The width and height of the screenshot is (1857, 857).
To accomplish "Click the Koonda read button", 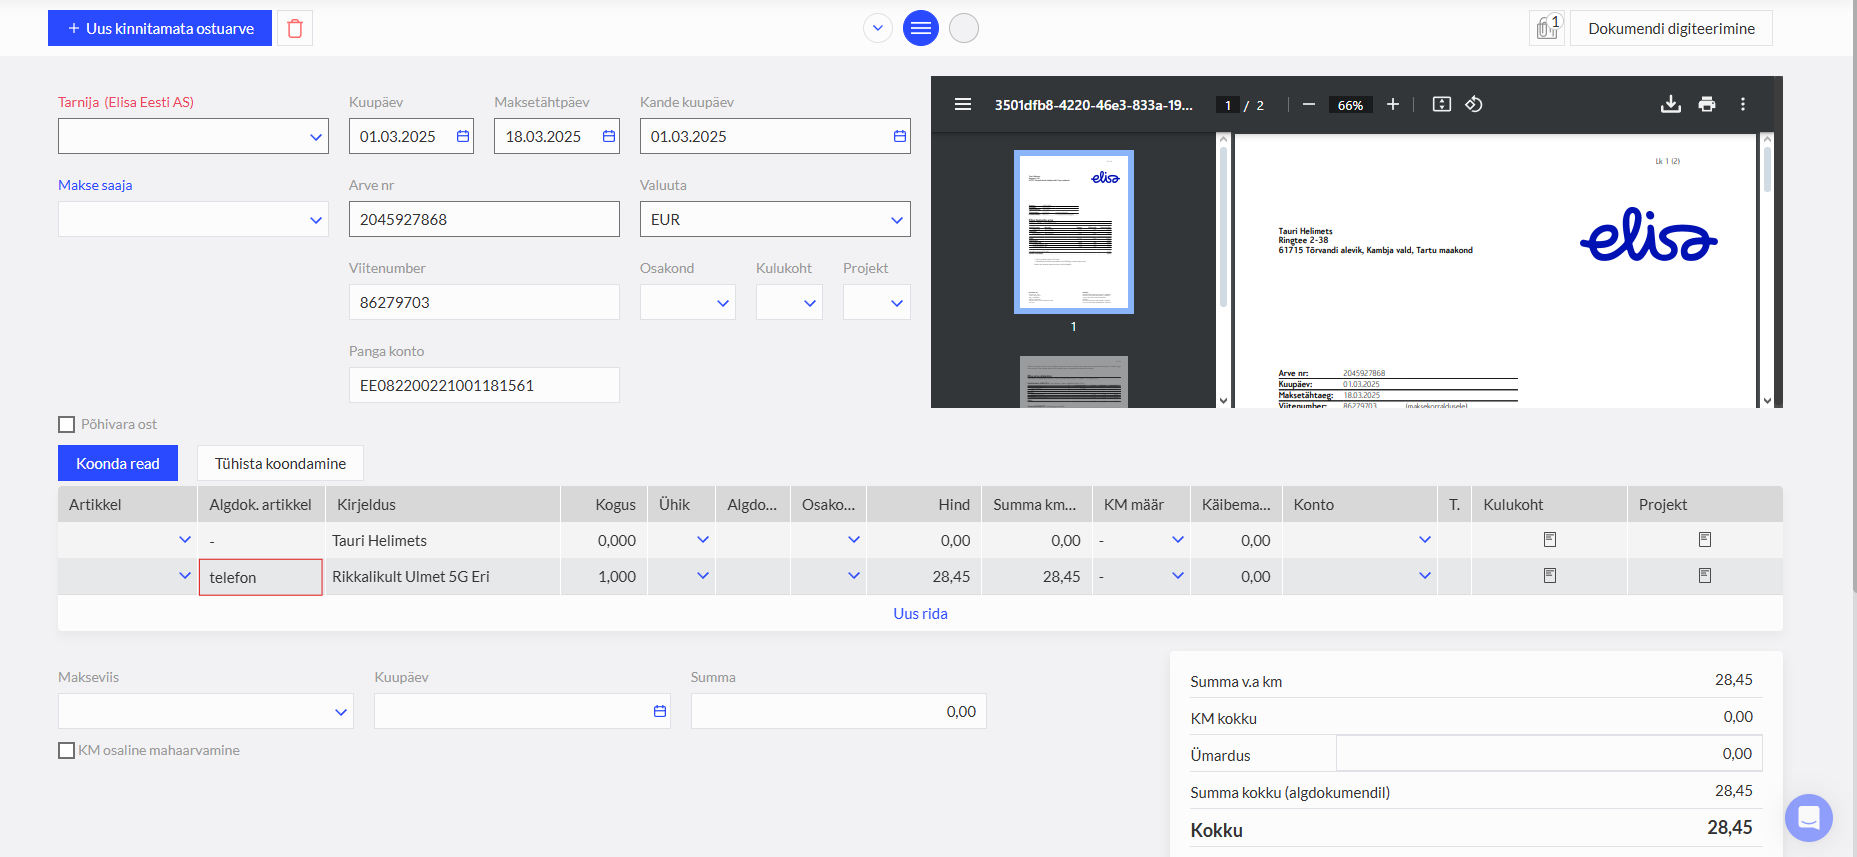I will tap(118, 463).
